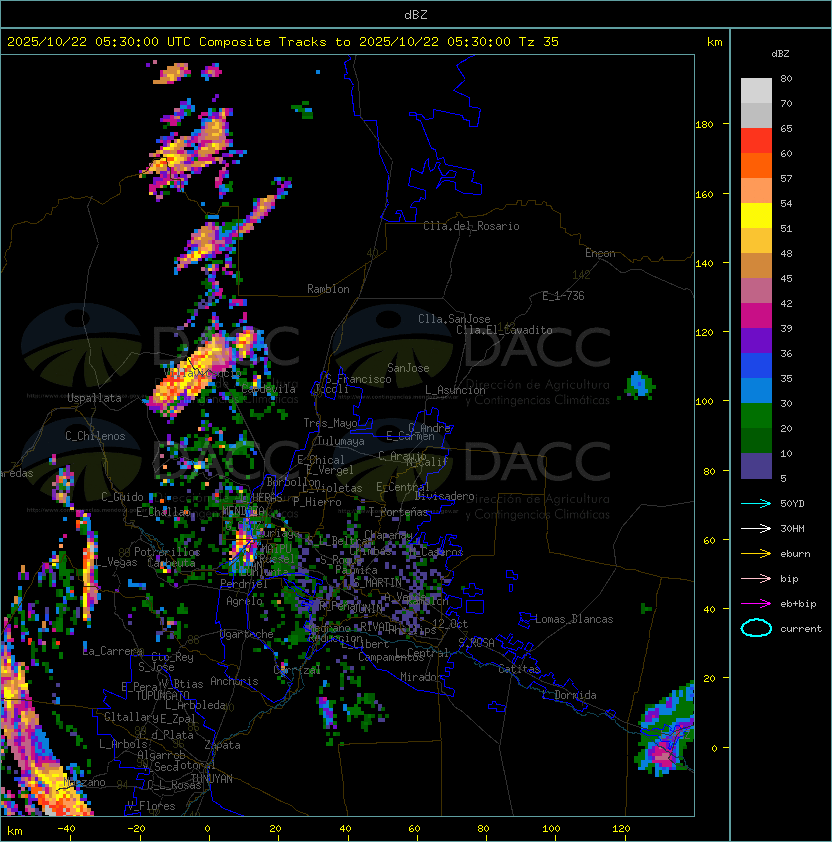Click the L_Asuncion place label
The width and height of the screenshot is (832, 842).
455,390
